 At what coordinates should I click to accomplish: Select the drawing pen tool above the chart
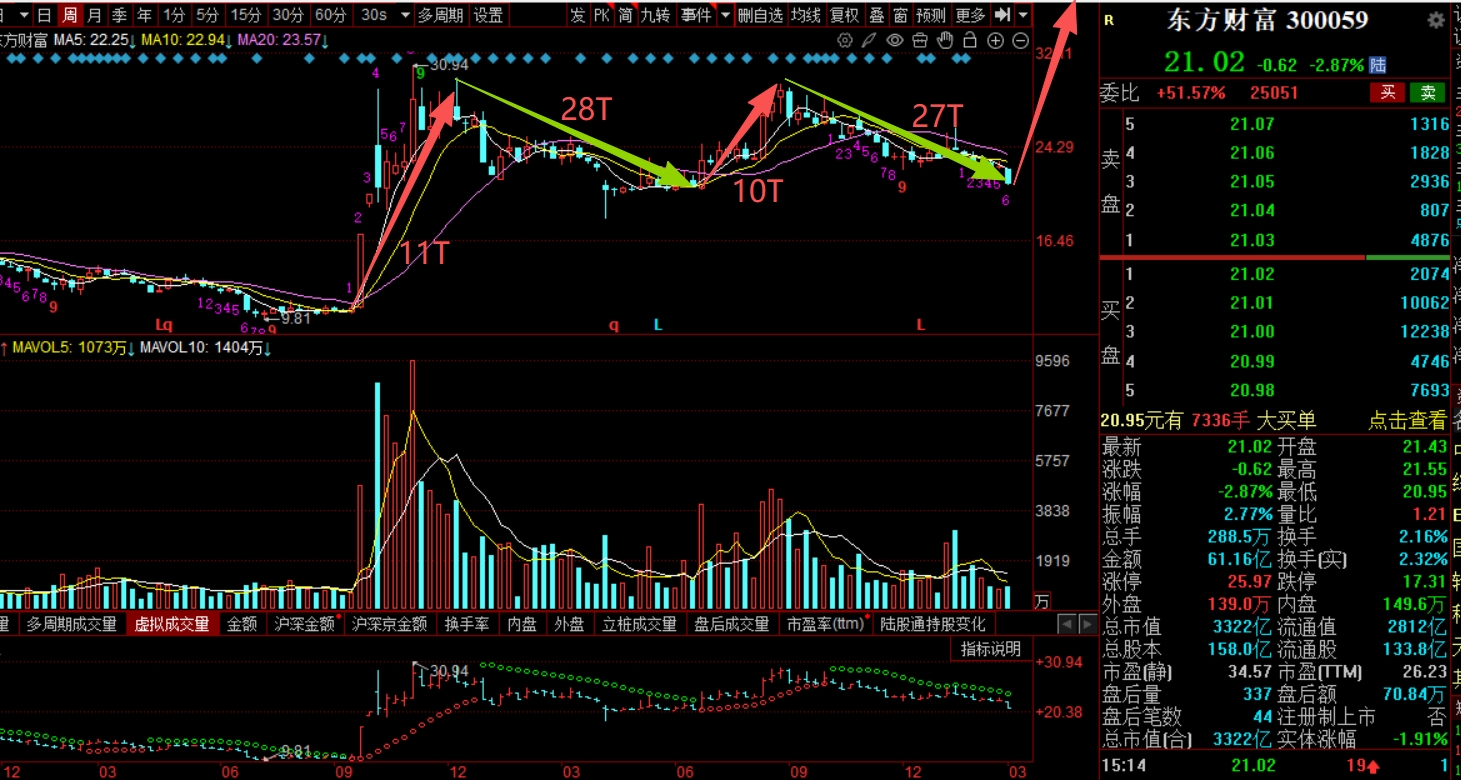click(869, 40)
